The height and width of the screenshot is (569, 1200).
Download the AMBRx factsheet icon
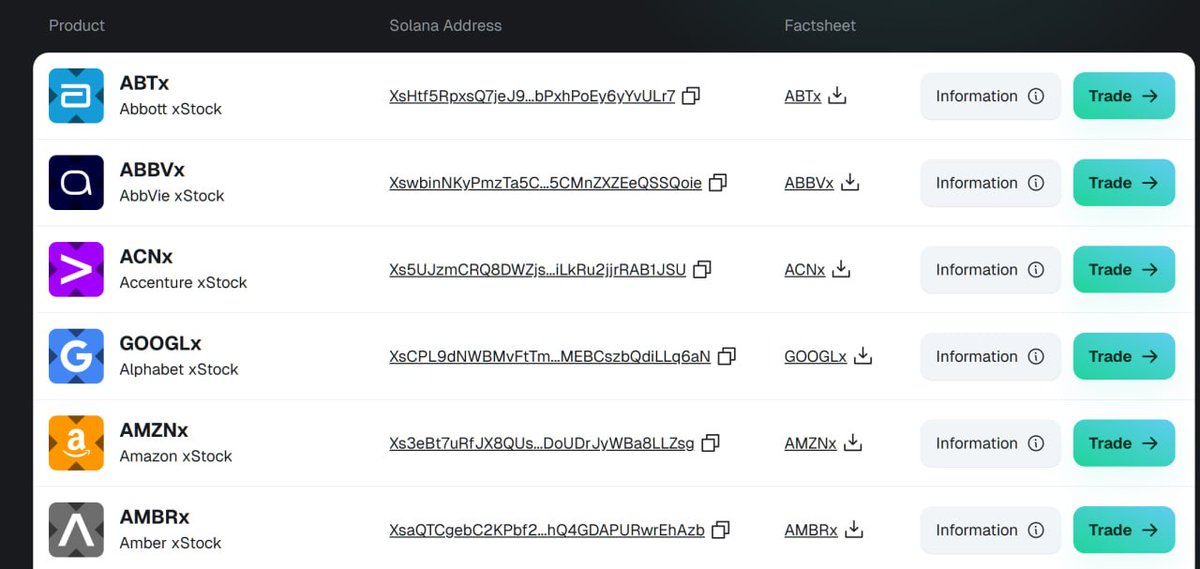854,530
